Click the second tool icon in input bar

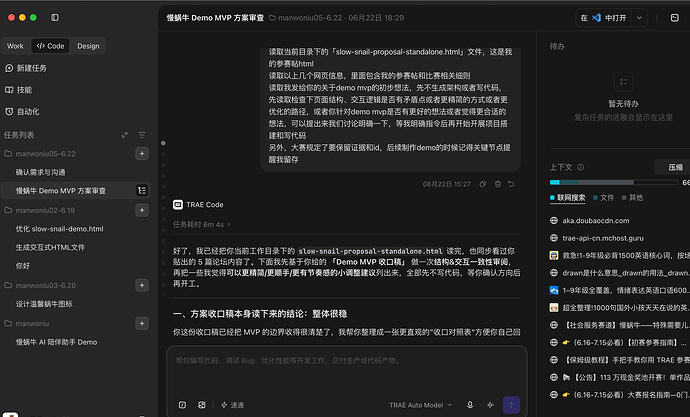pyautogui.click(x=202, y=405)
